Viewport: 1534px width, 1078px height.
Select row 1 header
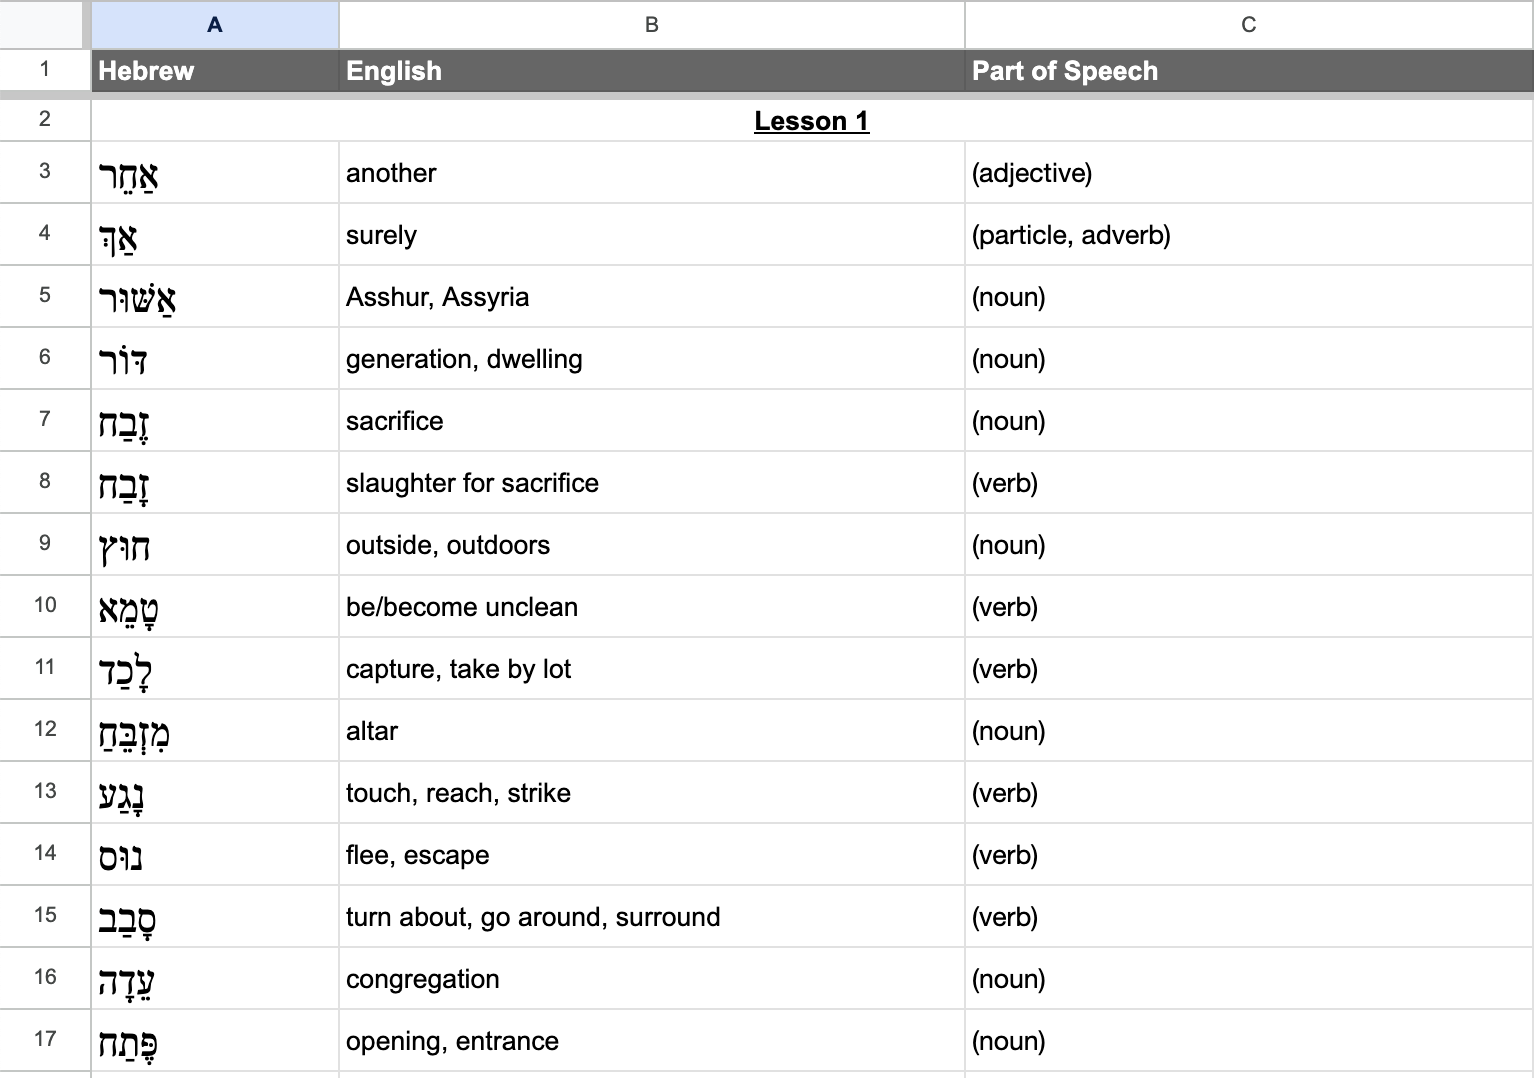[x=45, y=70]
